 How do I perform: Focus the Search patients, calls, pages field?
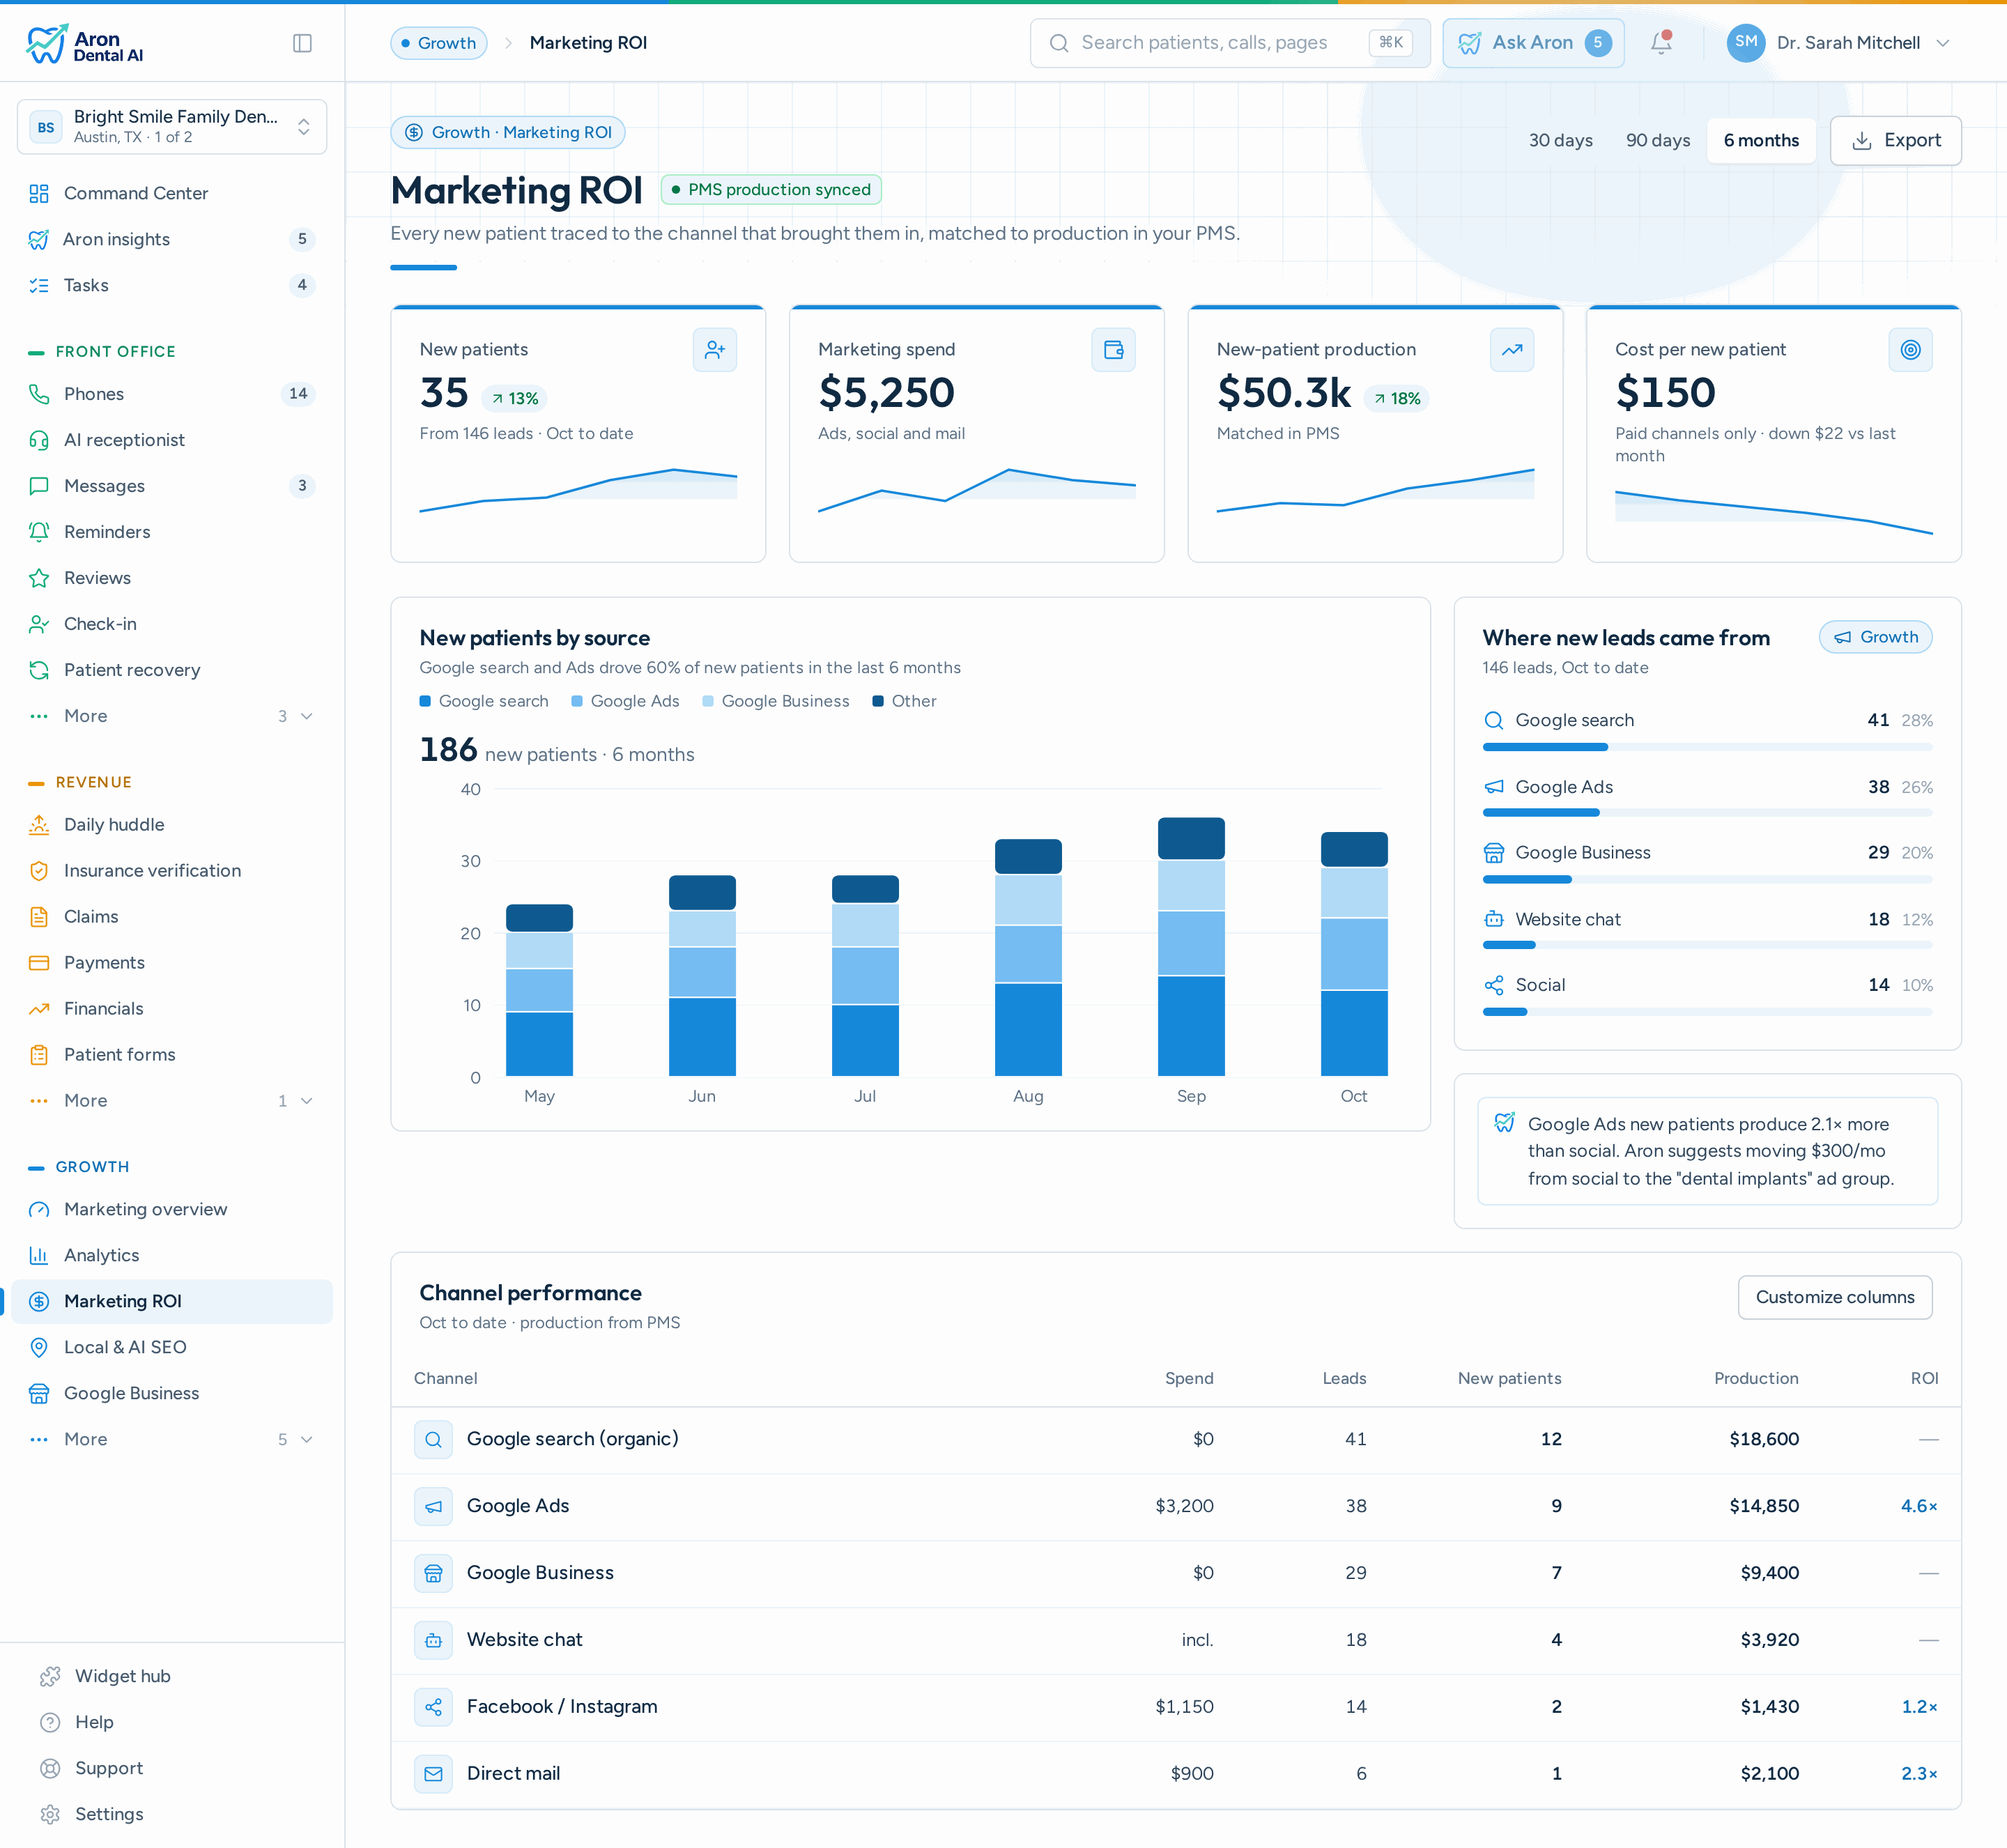1230,43
